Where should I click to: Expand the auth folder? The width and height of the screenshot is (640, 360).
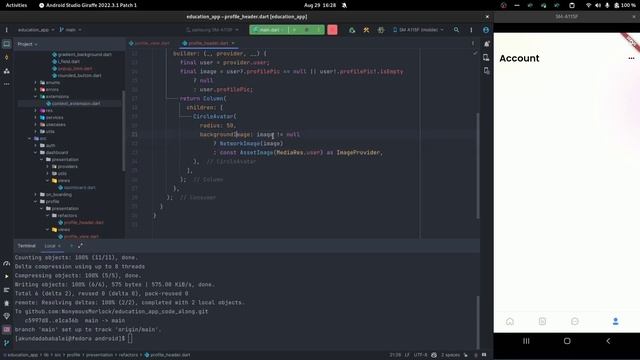[36, 145]
